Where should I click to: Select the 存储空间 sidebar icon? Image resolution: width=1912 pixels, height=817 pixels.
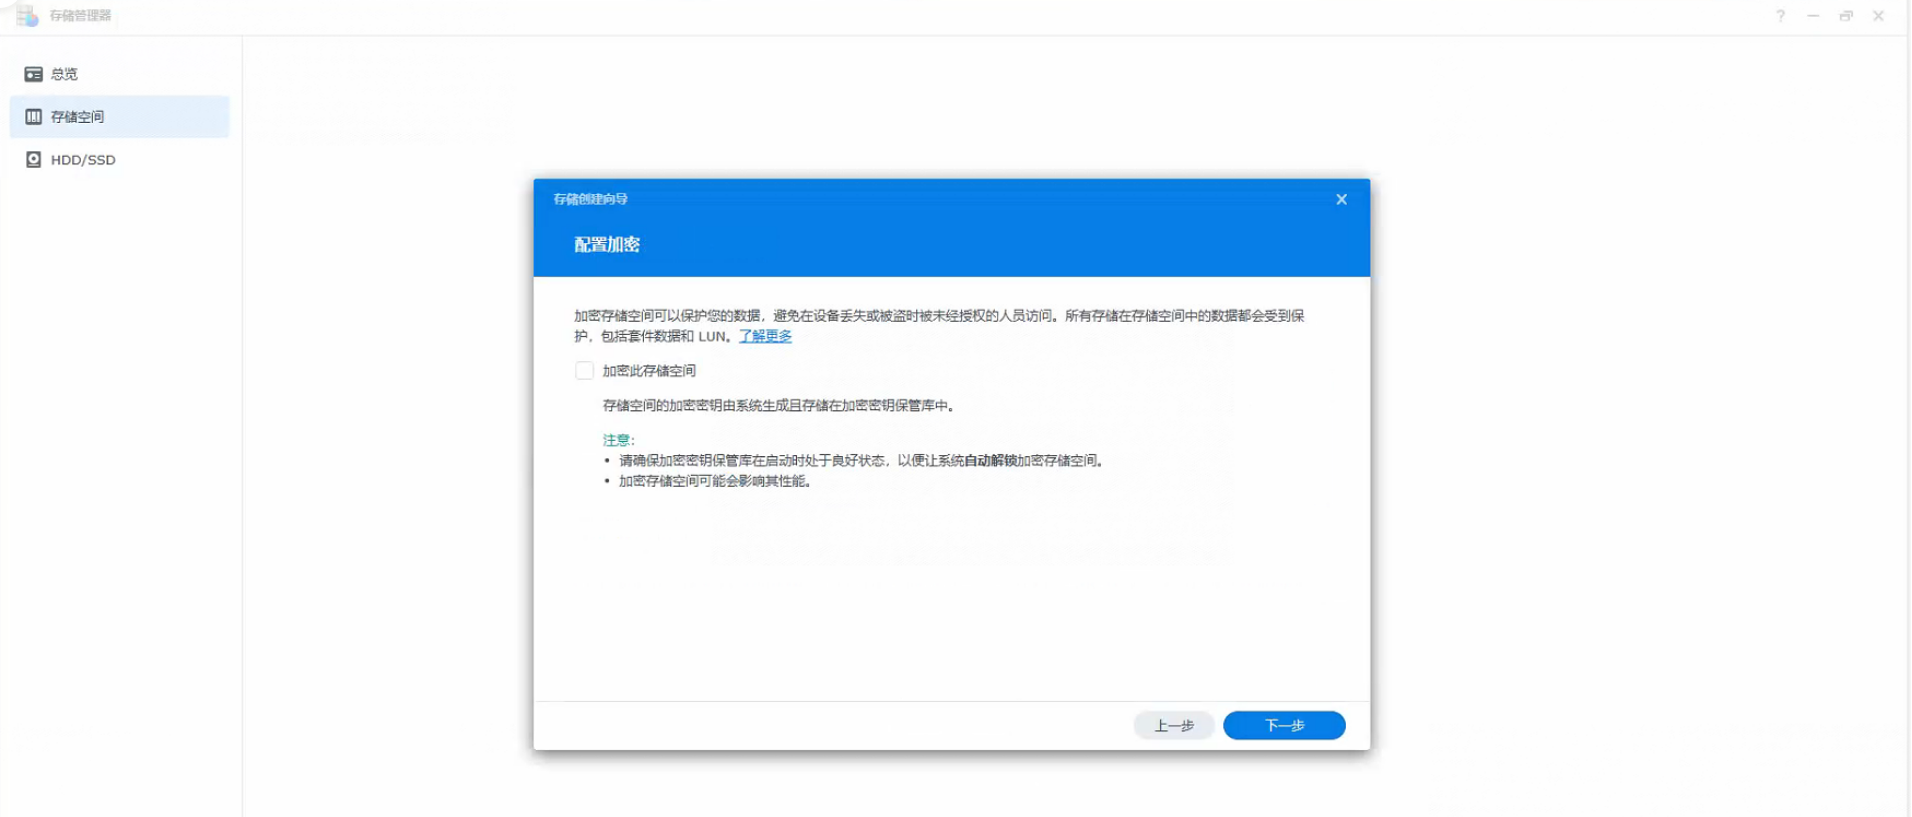tap(33, 117)
